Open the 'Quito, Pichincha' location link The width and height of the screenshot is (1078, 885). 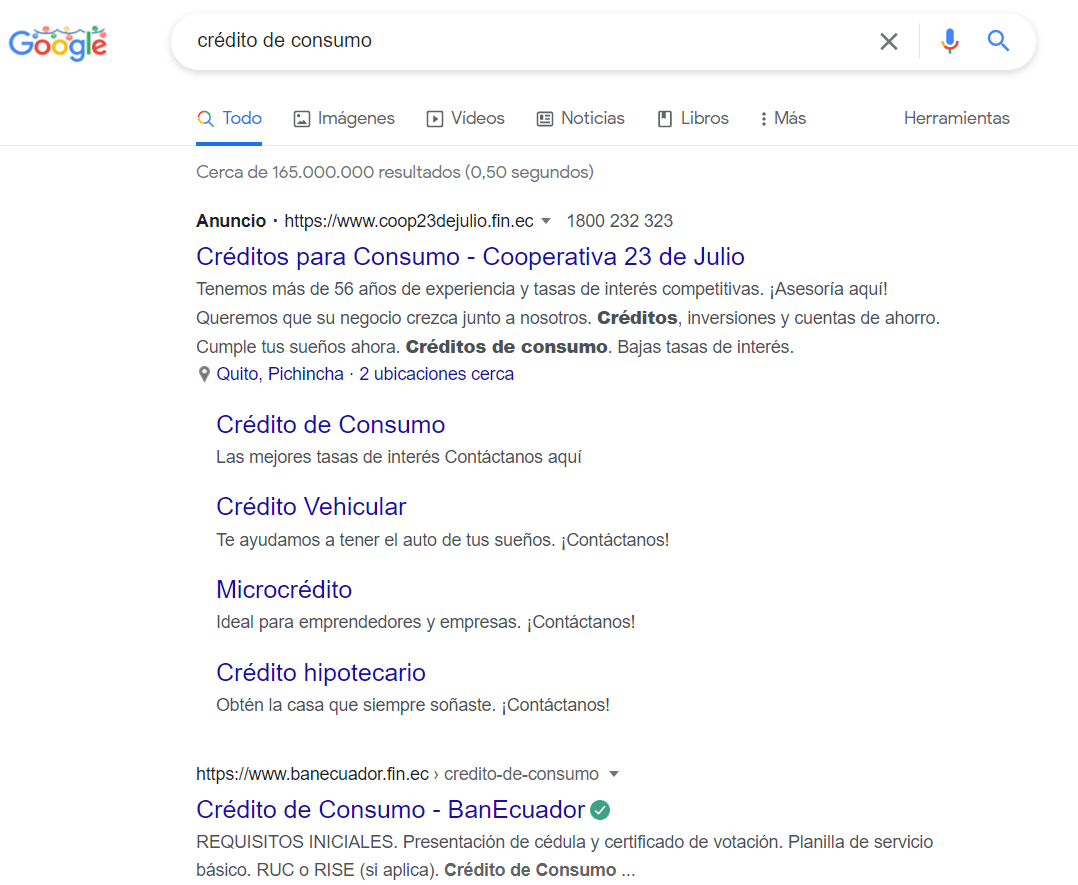point(280,374)
